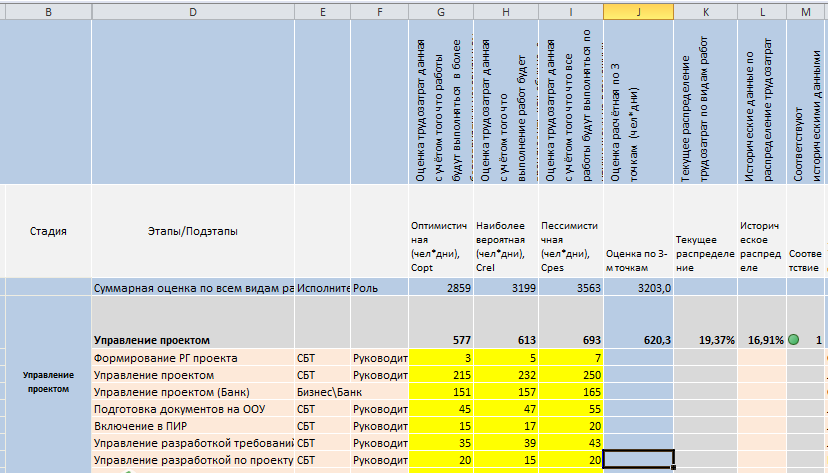Select 'Руководит' cell in 'Формирование РГ проекта' row
Image resolution: width=828 pixels, height=473 pixels.
click(x=379, y=358)
